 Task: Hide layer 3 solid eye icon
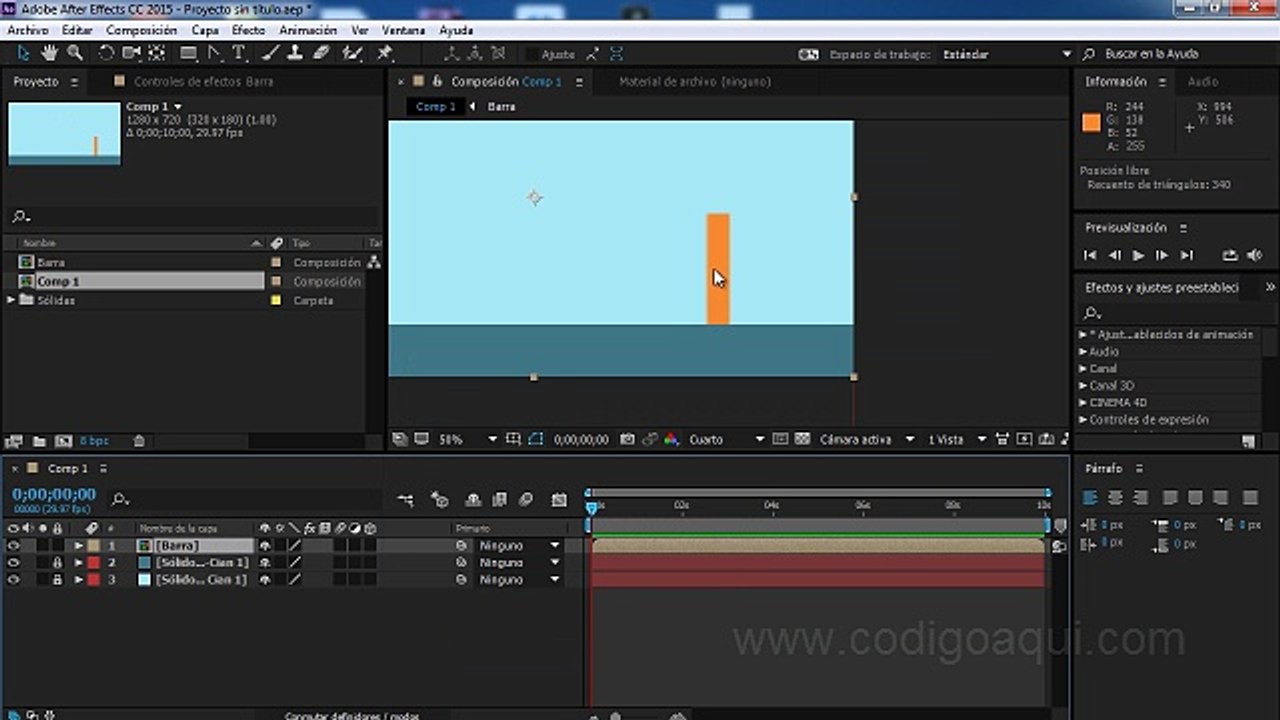(13, 580)
